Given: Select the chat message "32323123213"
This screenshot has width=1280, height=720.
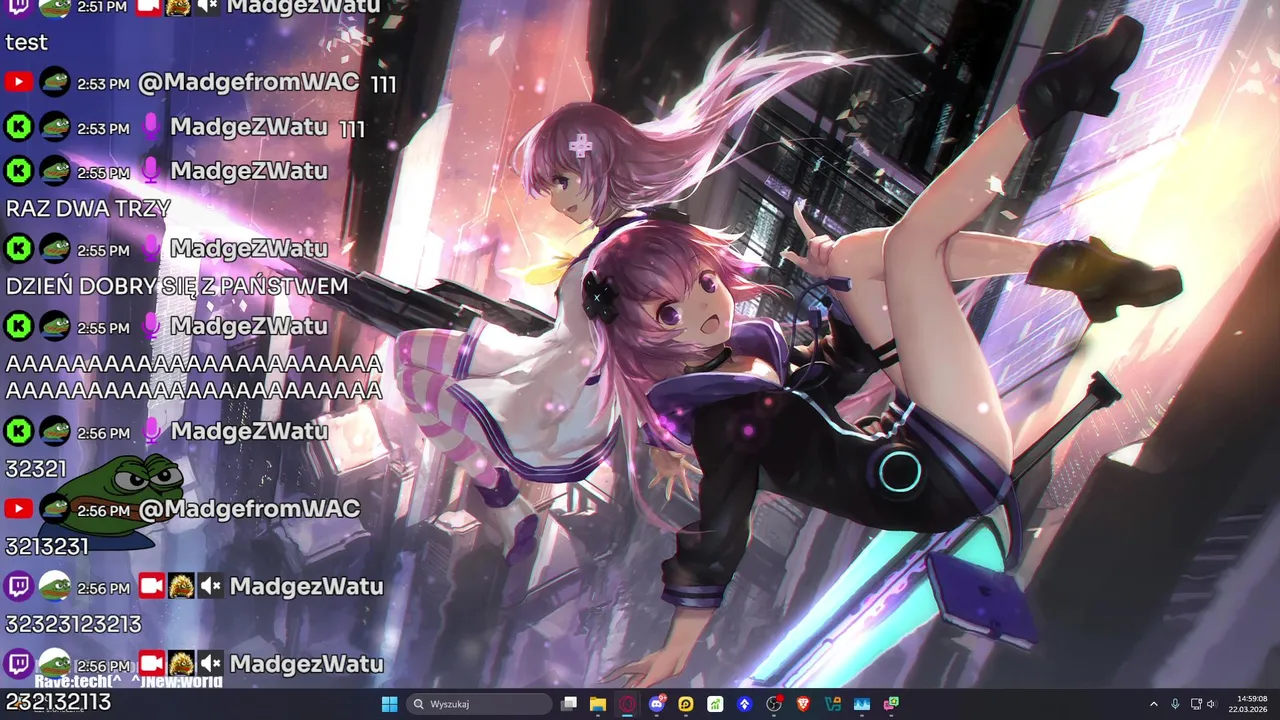Looking at the screenshot, I should click(x=74, y=624).
